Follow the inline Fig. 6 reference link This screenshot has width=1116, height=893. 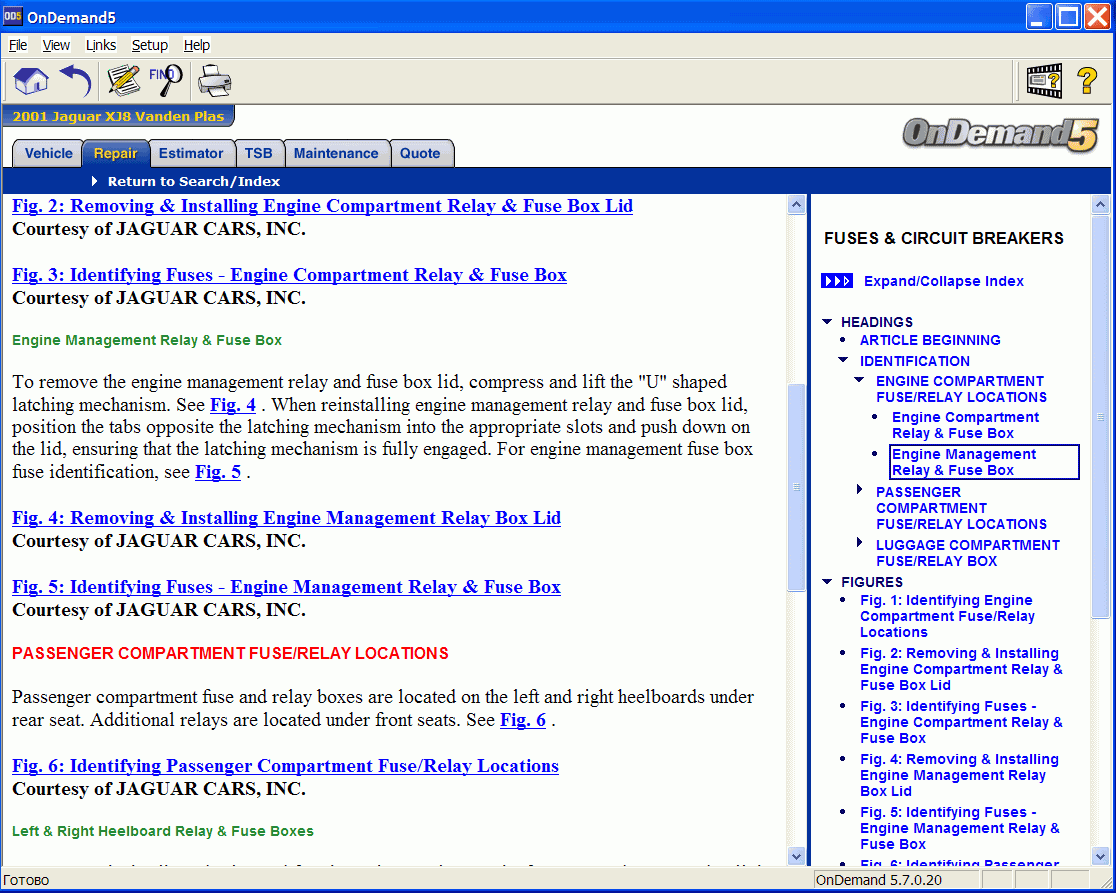523,720
